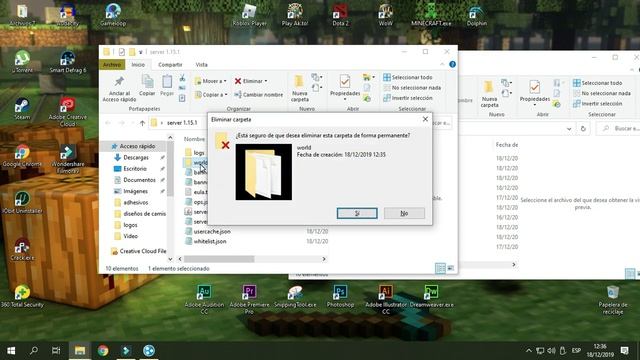Image resolution: width=640 pixels, height=360 pixels.
Task: Open logos folder in navigation pane
Action: pos(130,225)
